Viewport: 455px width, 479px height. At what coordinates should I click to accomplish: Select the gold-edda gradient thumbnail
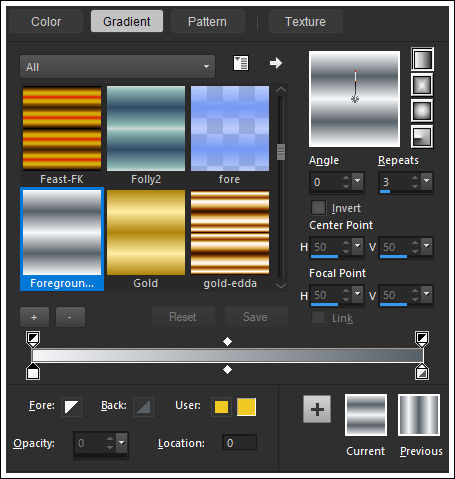pos(230,233)
